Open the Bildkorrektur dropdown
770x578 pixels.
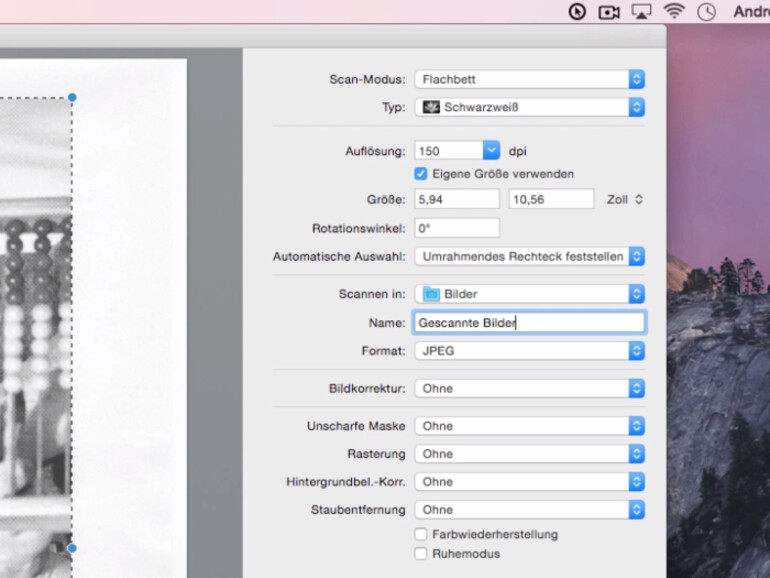[x=529, y=388]
